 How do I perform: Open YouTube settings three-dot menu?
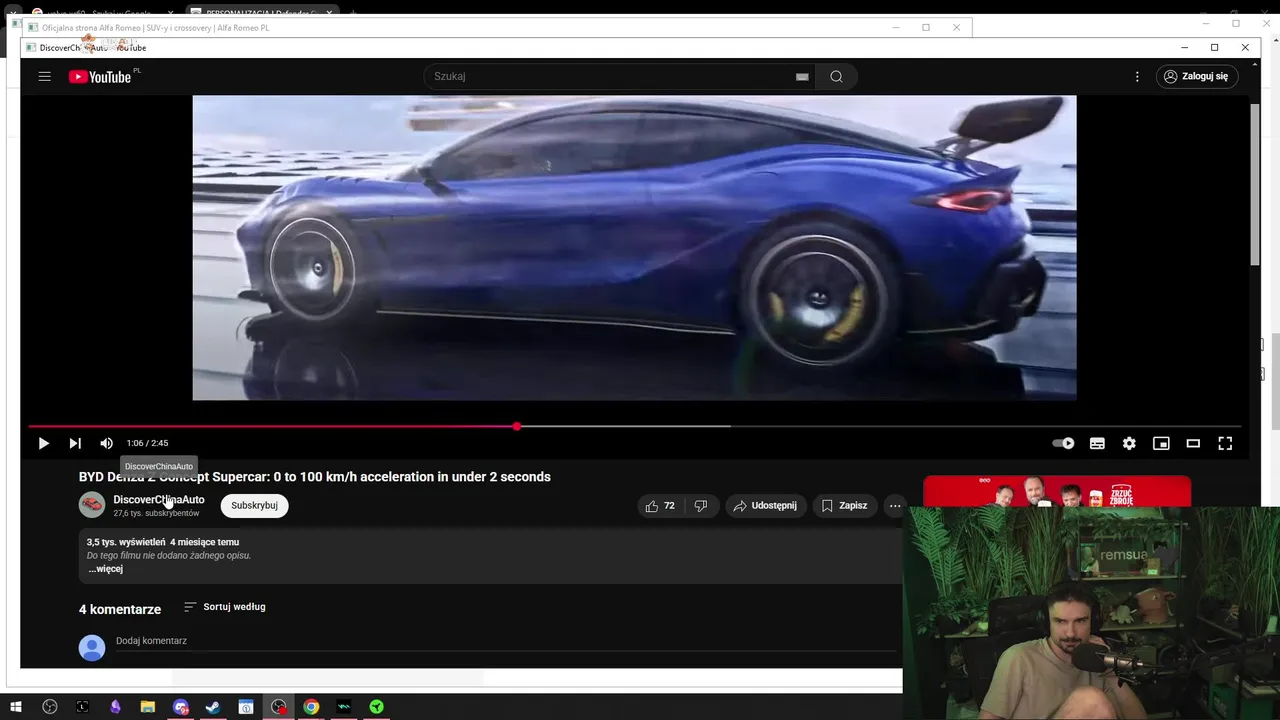1137,76
